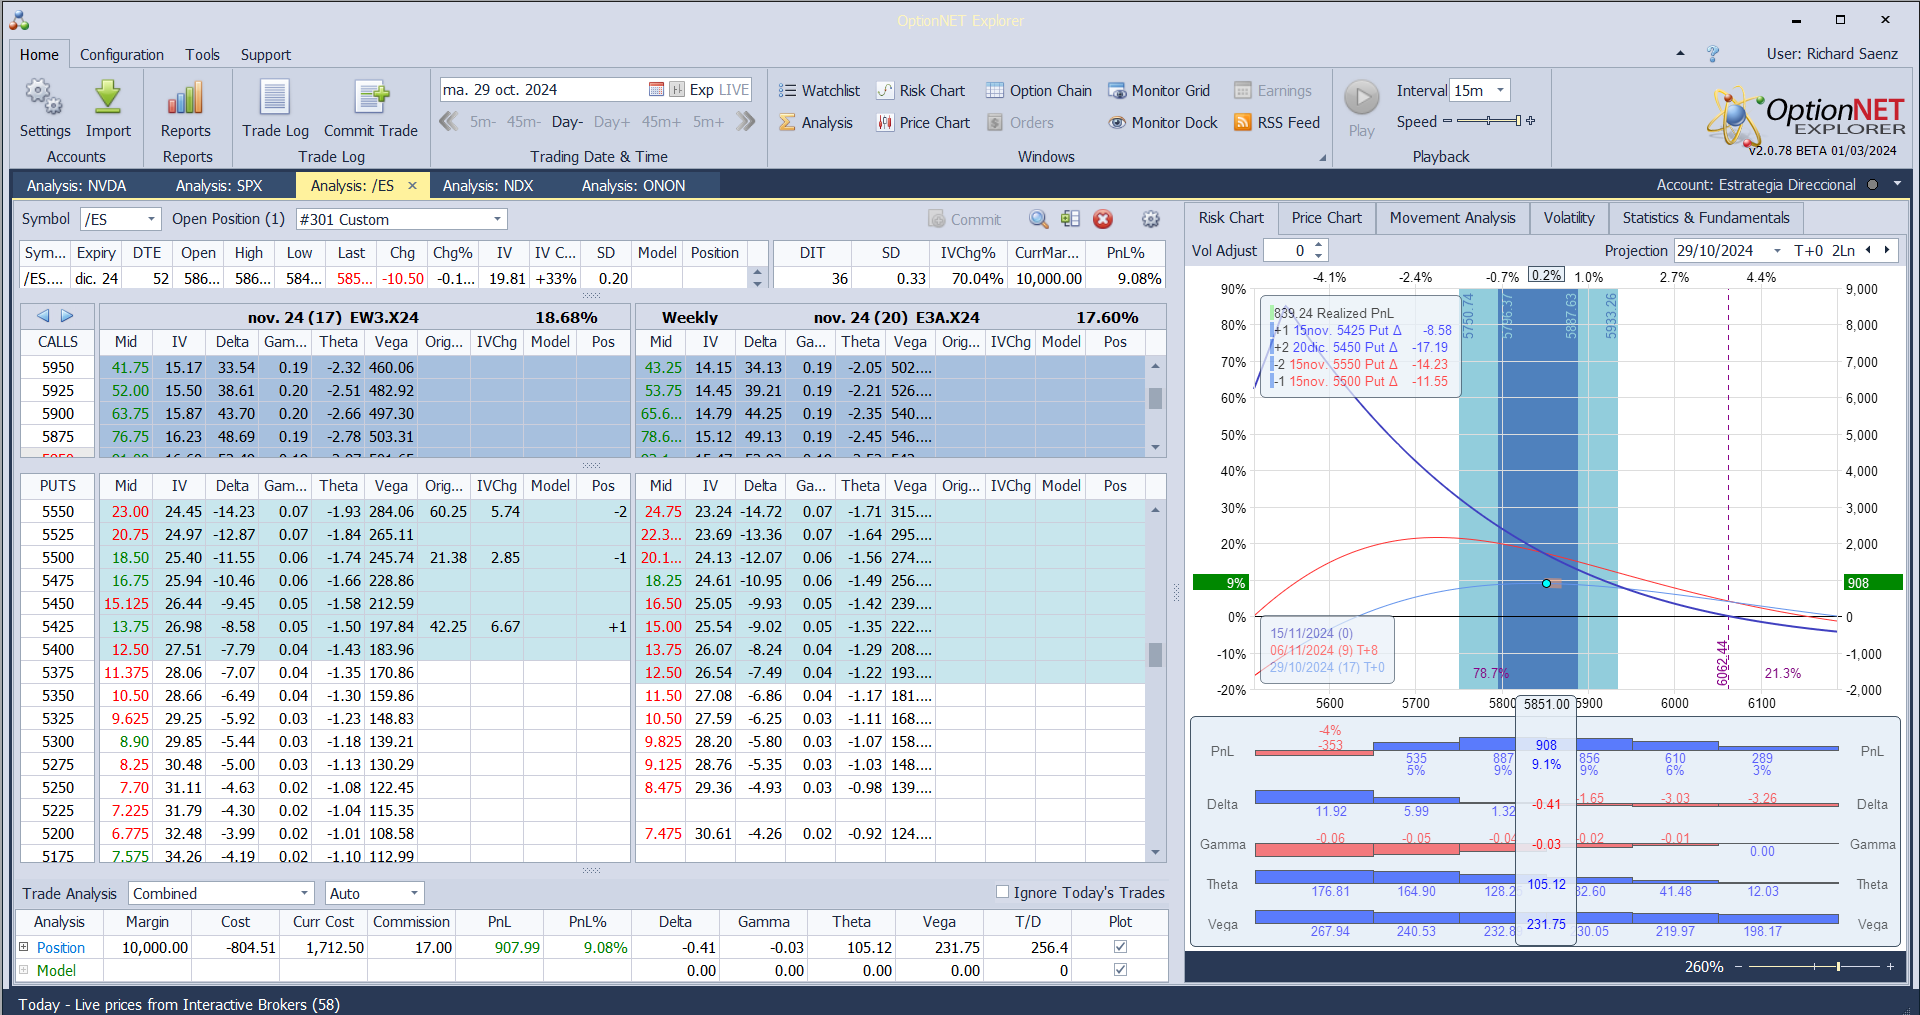Viewport: 1920px width, 1015px height.
Task: Open the Support ribbon tab
Action: click(266, 54)
